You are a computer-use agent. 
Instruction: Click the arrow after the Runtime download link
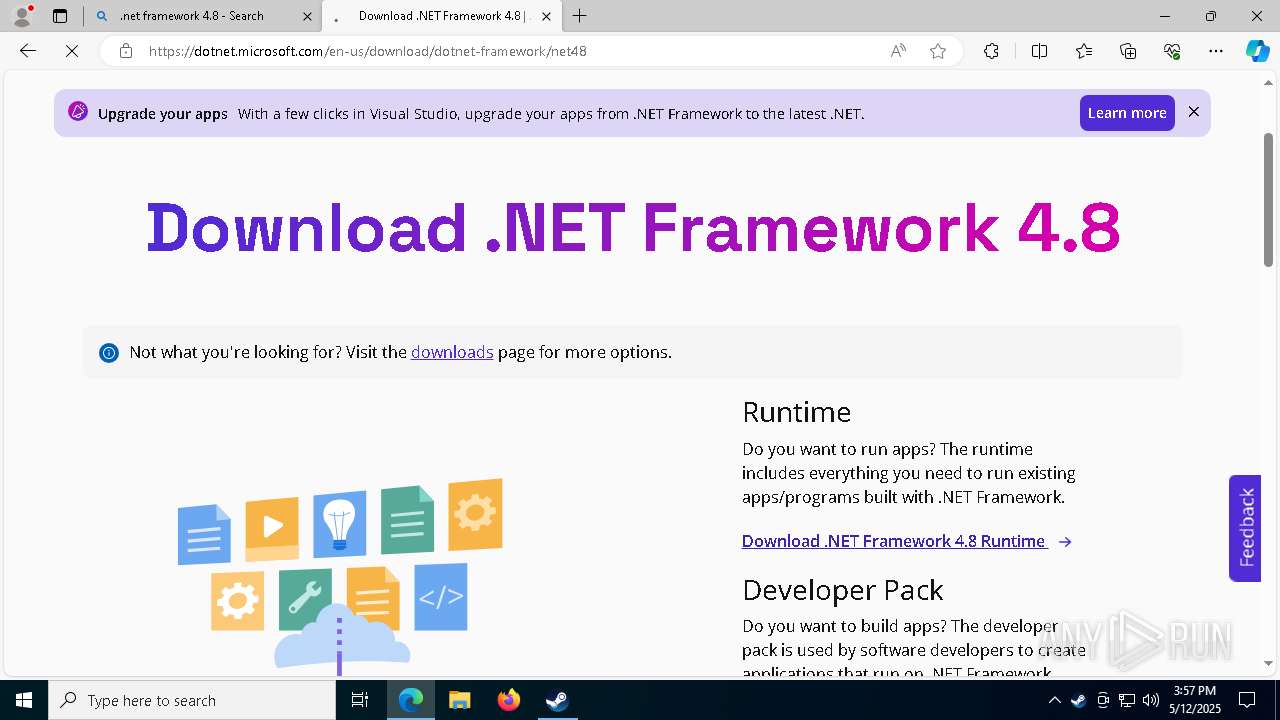pyautogui.click(x=1065, y=542)
